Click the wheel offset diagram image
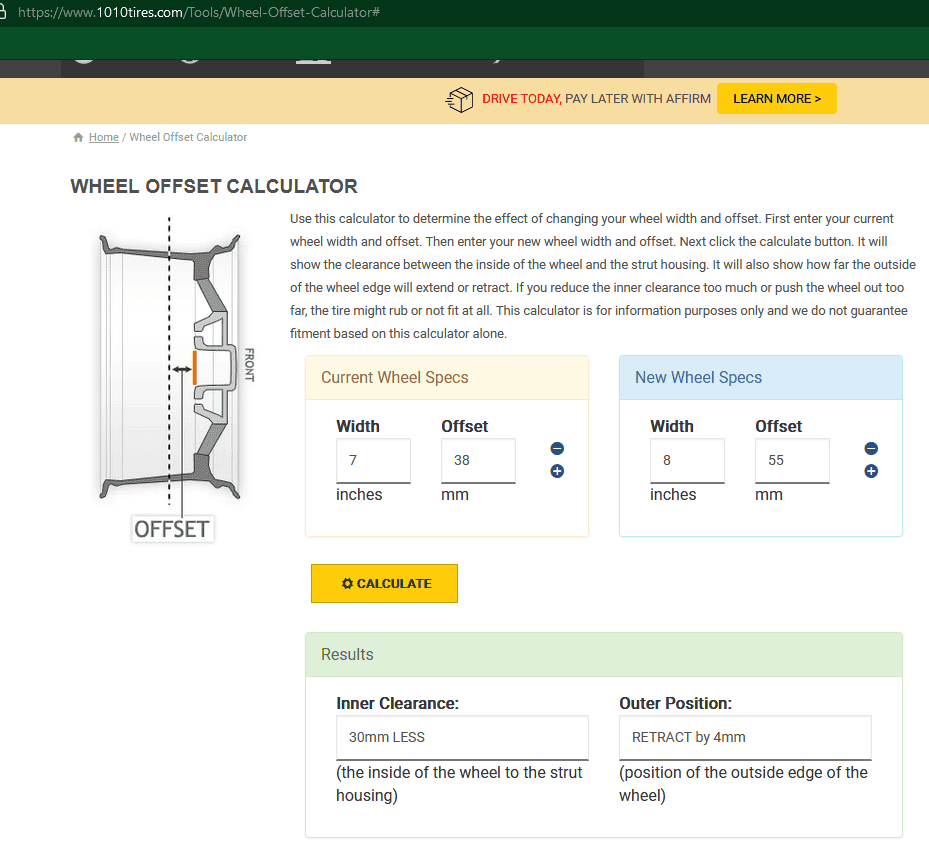929x847 pixels. [172, 379]
